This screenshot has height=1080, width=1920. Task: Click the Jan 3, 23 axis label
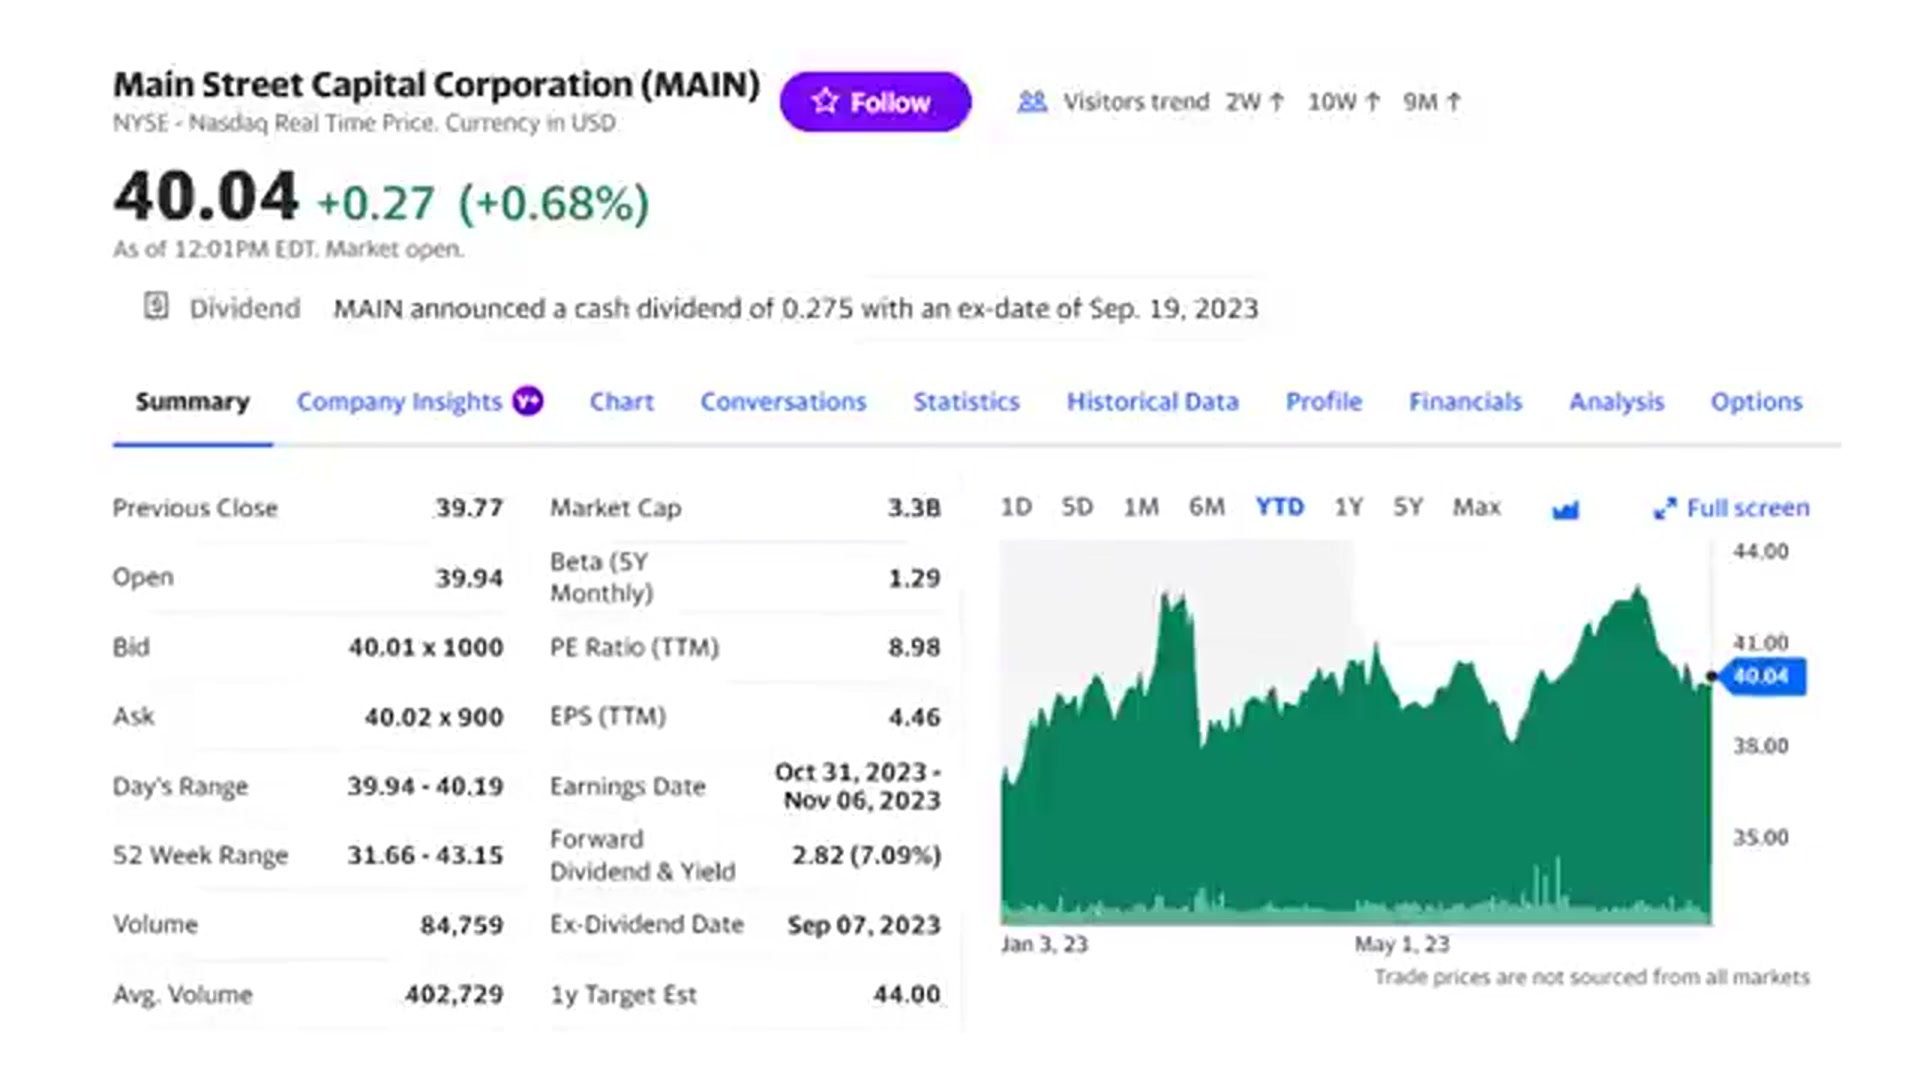(1044, 944)
